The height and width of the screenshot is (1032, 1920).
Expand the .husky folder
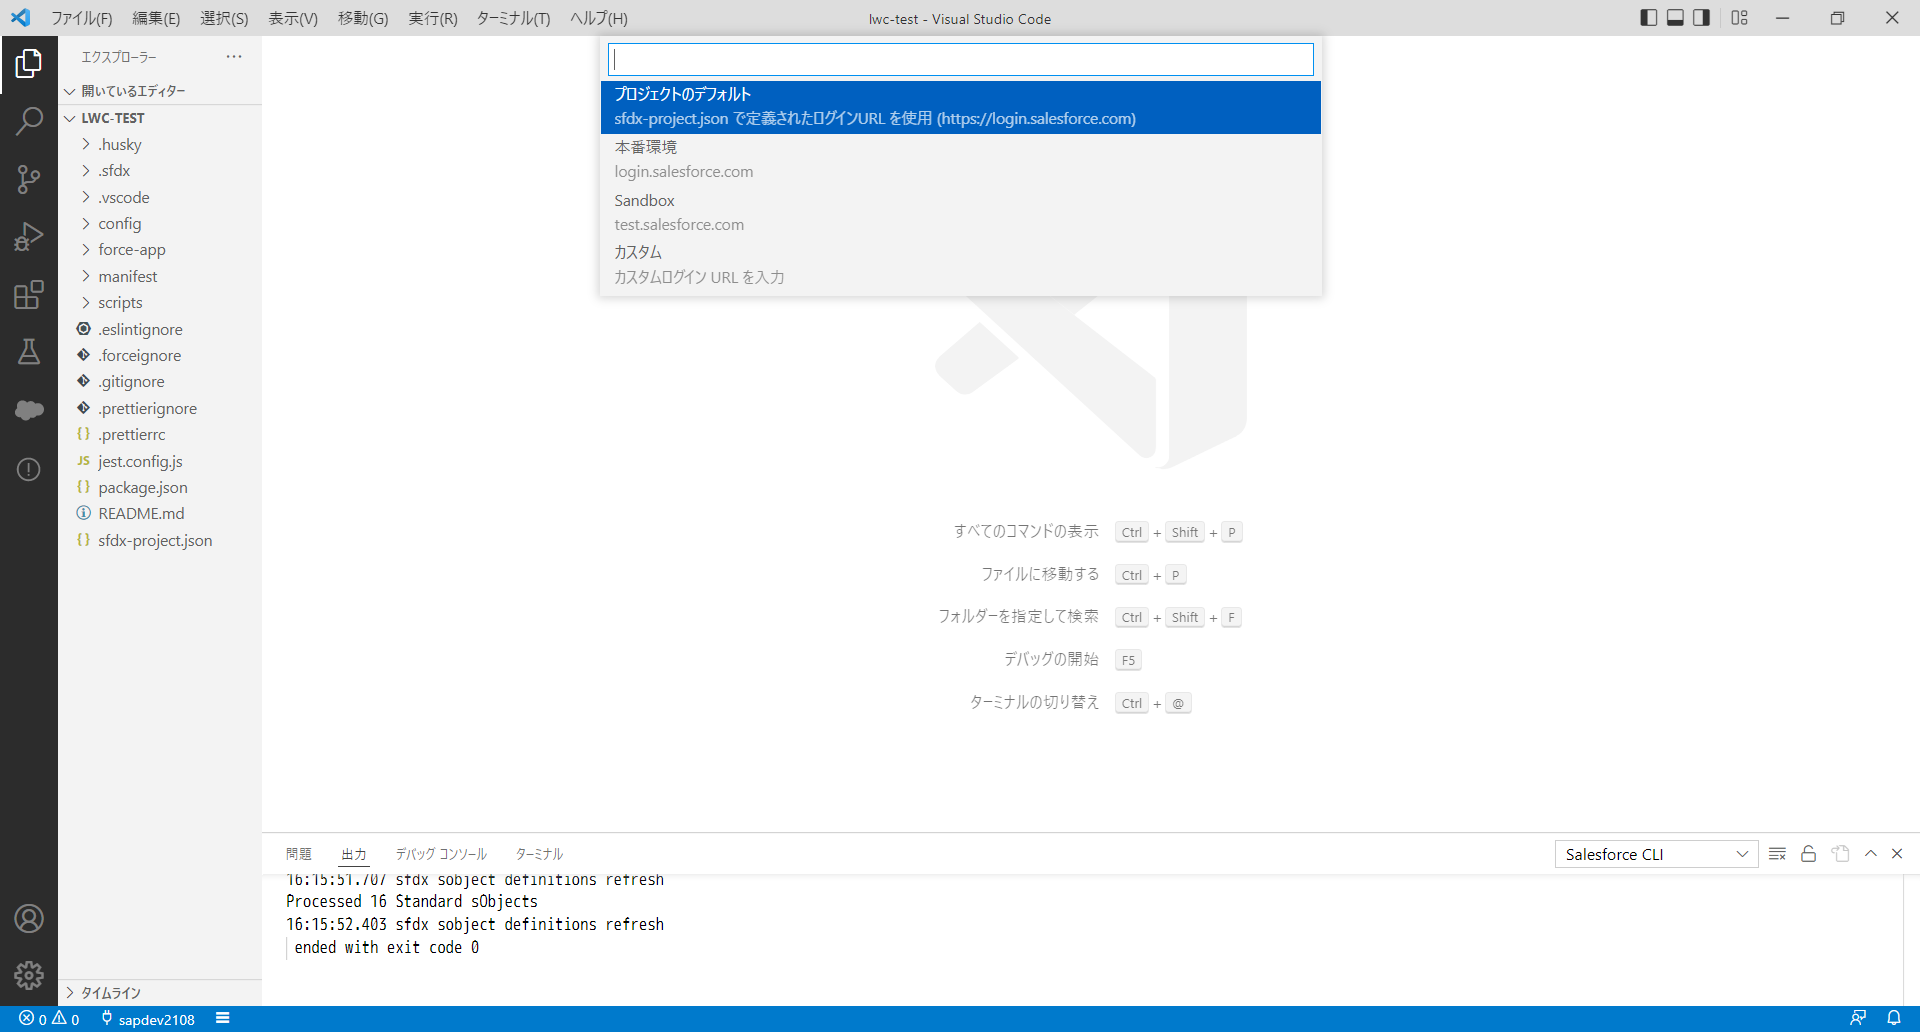pyautogui.click(x=160, y=145)
